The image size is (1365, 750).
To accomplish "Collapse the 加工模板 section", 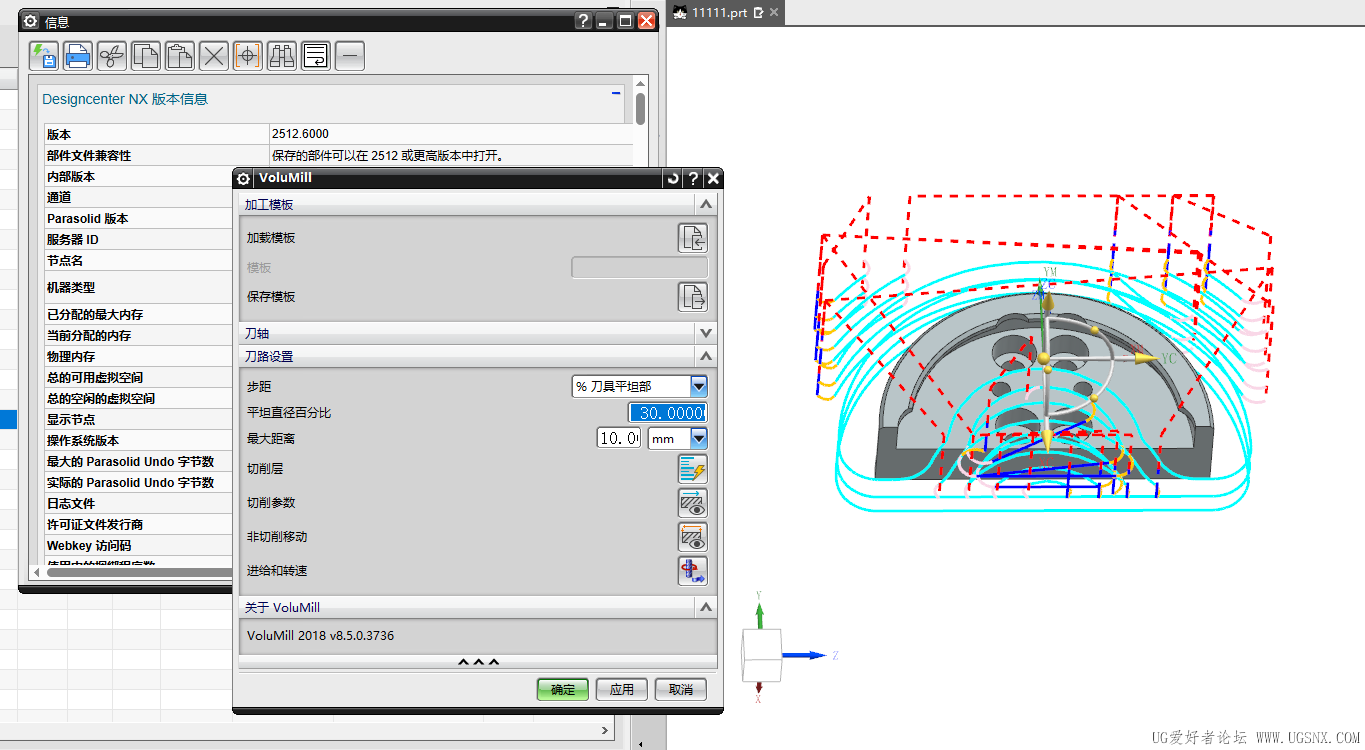I will point(706,204).
